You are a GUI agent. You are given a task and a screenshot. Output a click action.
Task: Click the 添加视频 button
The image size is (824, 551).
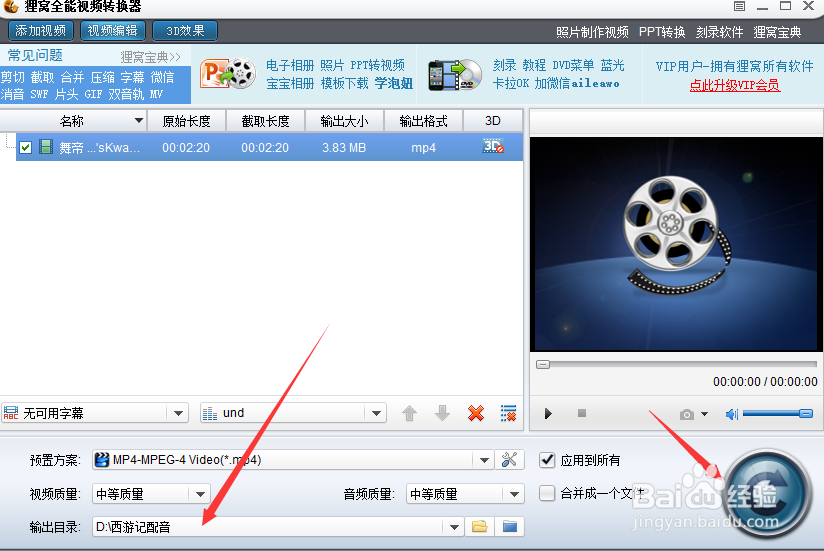tap(40, 30)
